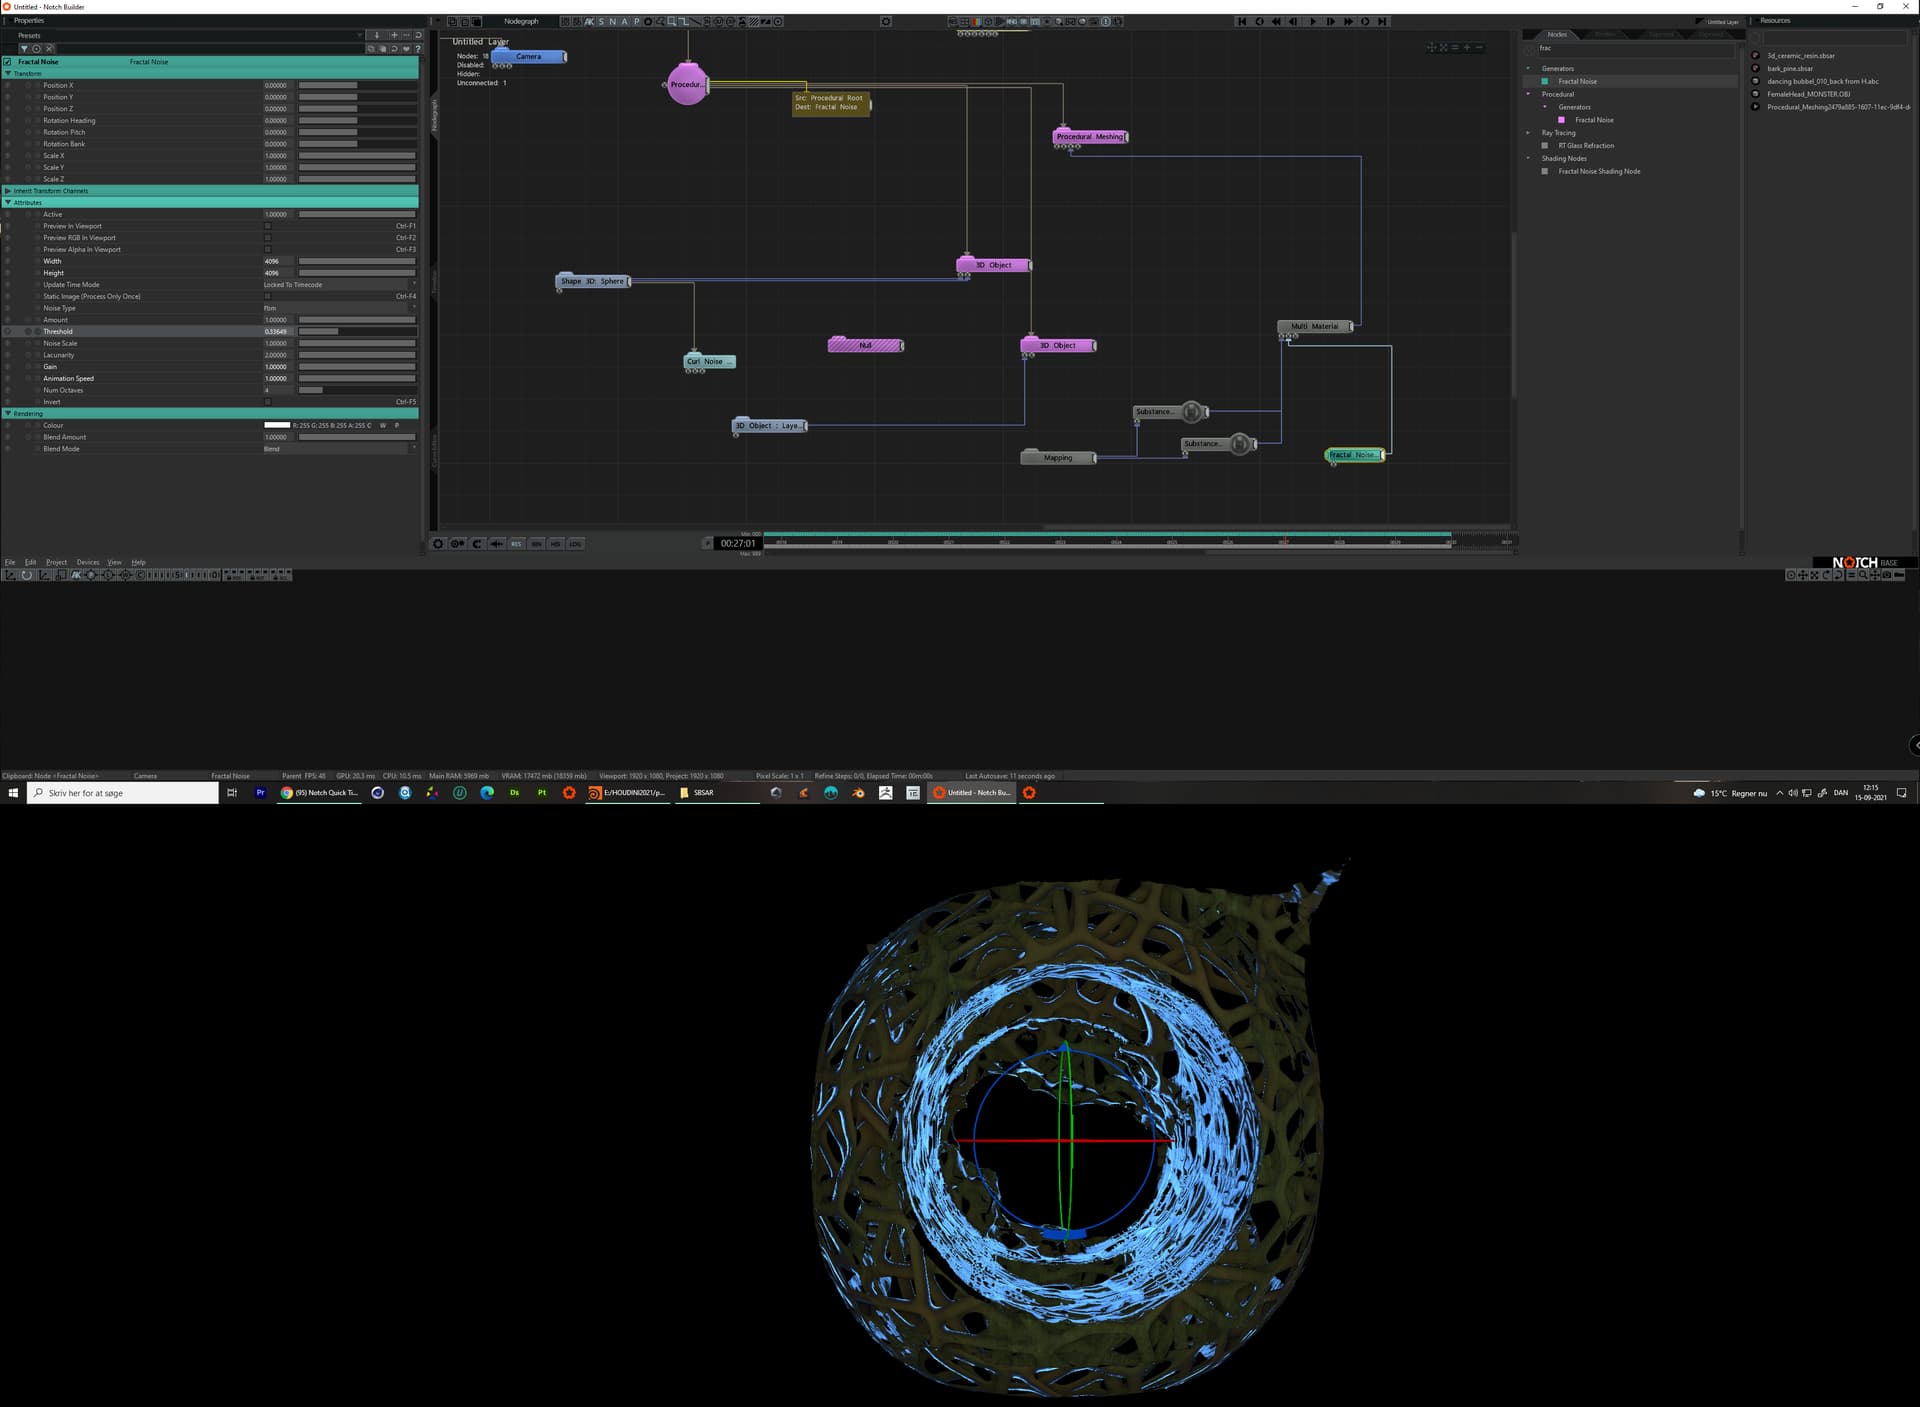Select Fractal Noise Shading Node entry
Viewport: 1920px width, 1407px height.
(1599, 171)
